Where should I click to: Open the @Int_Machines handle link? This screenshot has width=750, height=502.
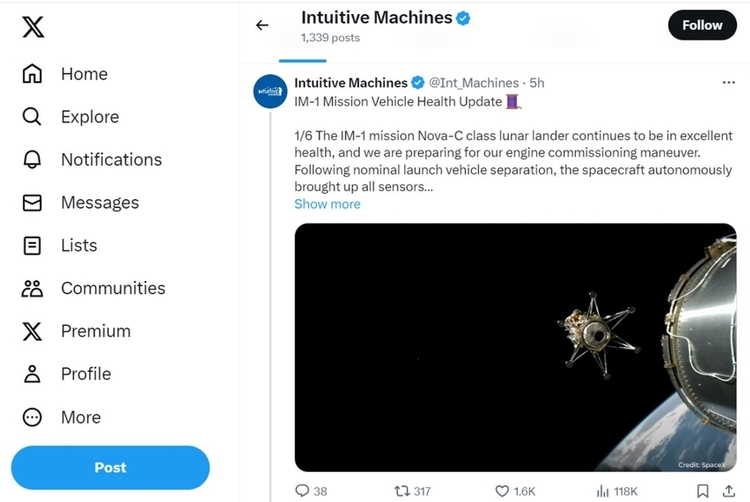click(x=474, y=83)
